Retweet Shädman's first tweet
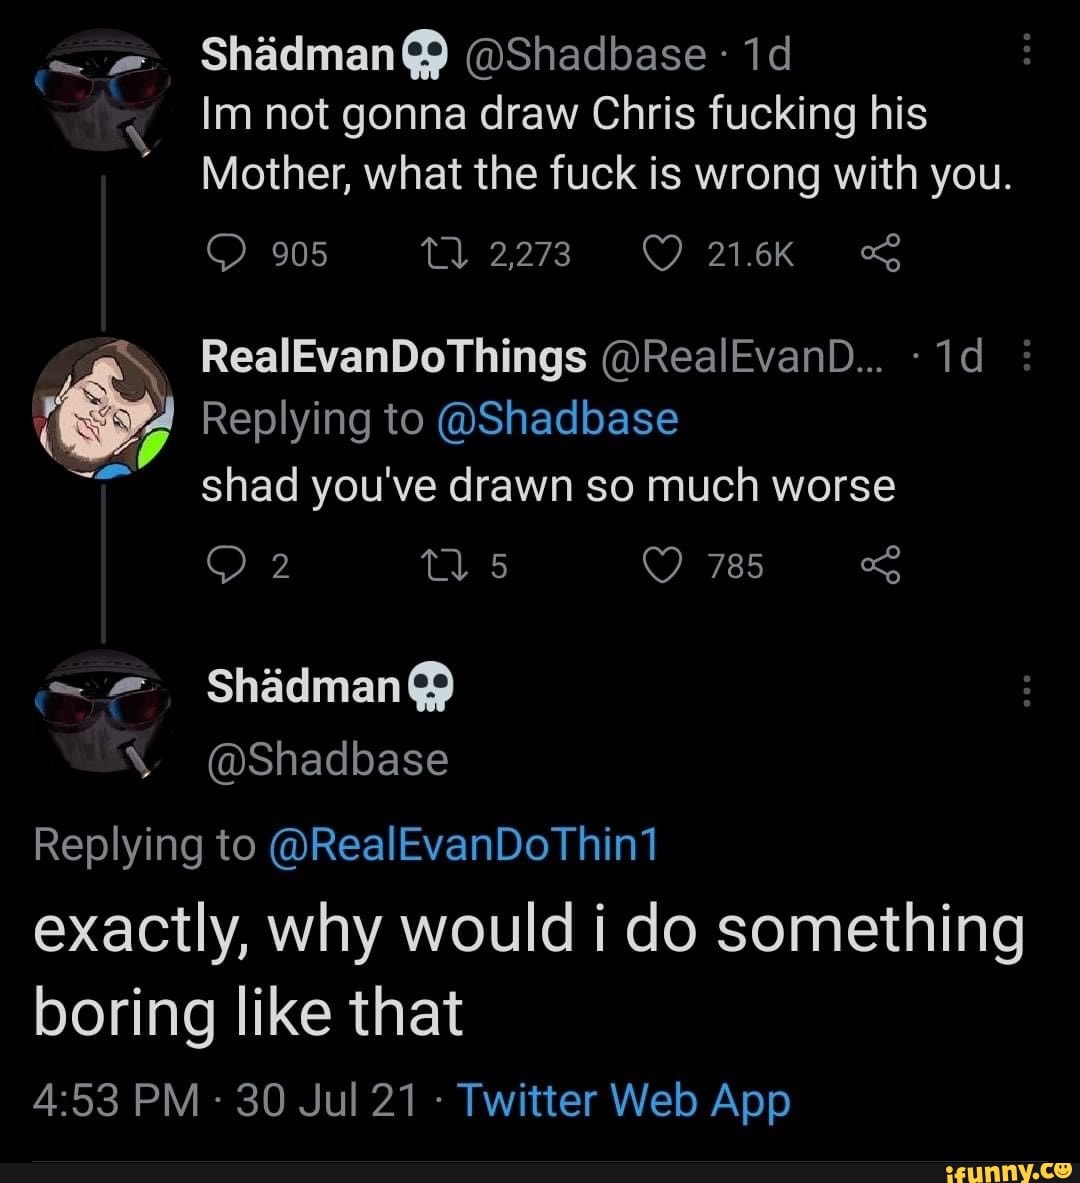Image resolution: width=1080 pixels, height=1183 pixels. click(x=461, y=255)
